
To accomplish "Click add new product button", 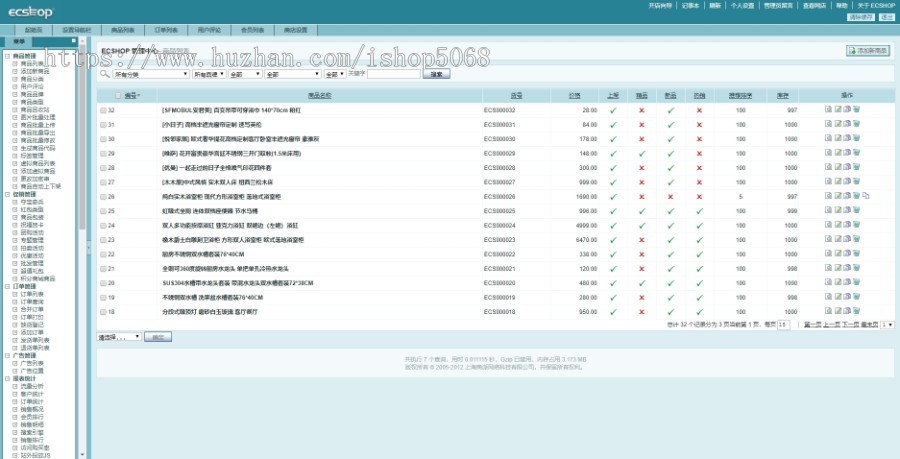I will (x=868, y=51).
